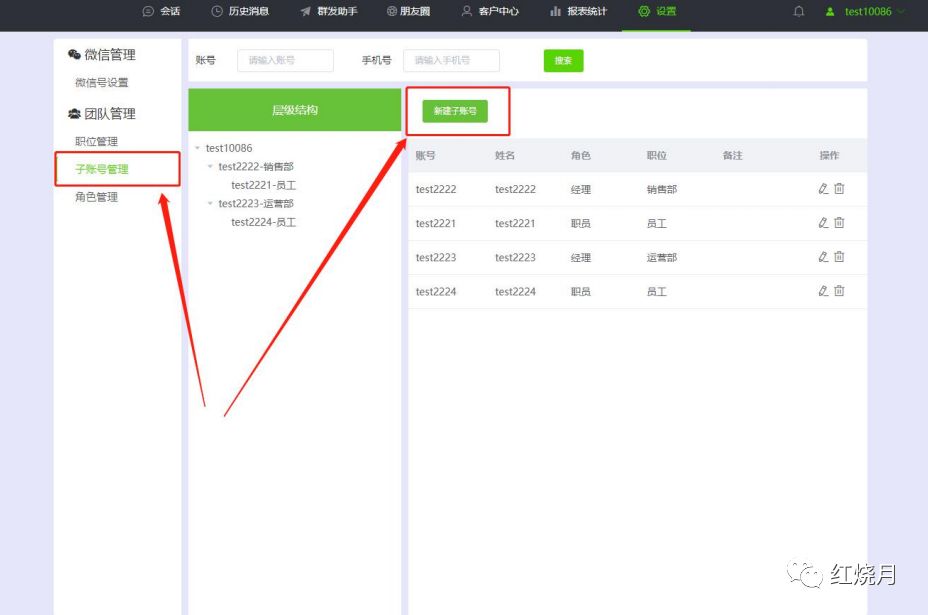Focus the 手机号 input field
Image resolution: width=928 pixels, height=615 pixels.
(451, 60)
